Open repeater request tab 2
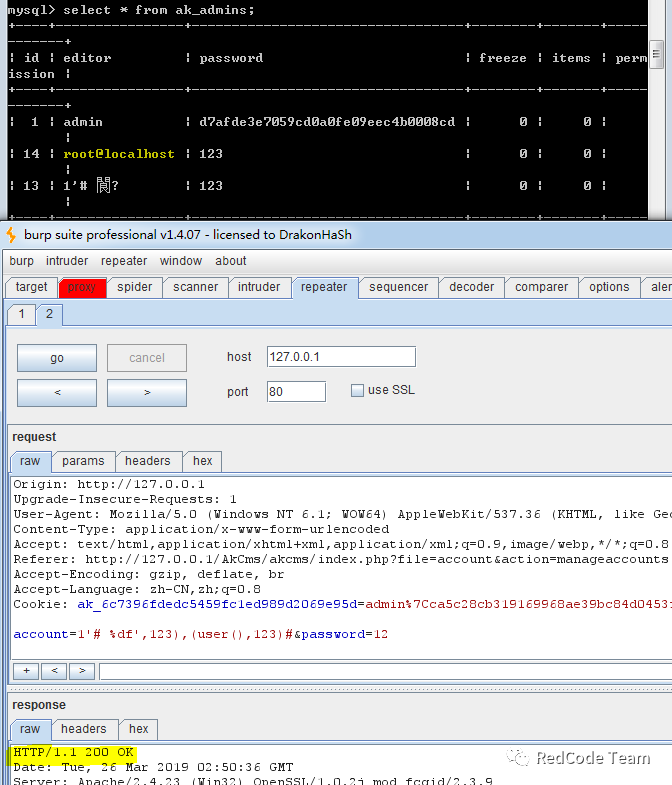672x785 pixels. point(49,314)
